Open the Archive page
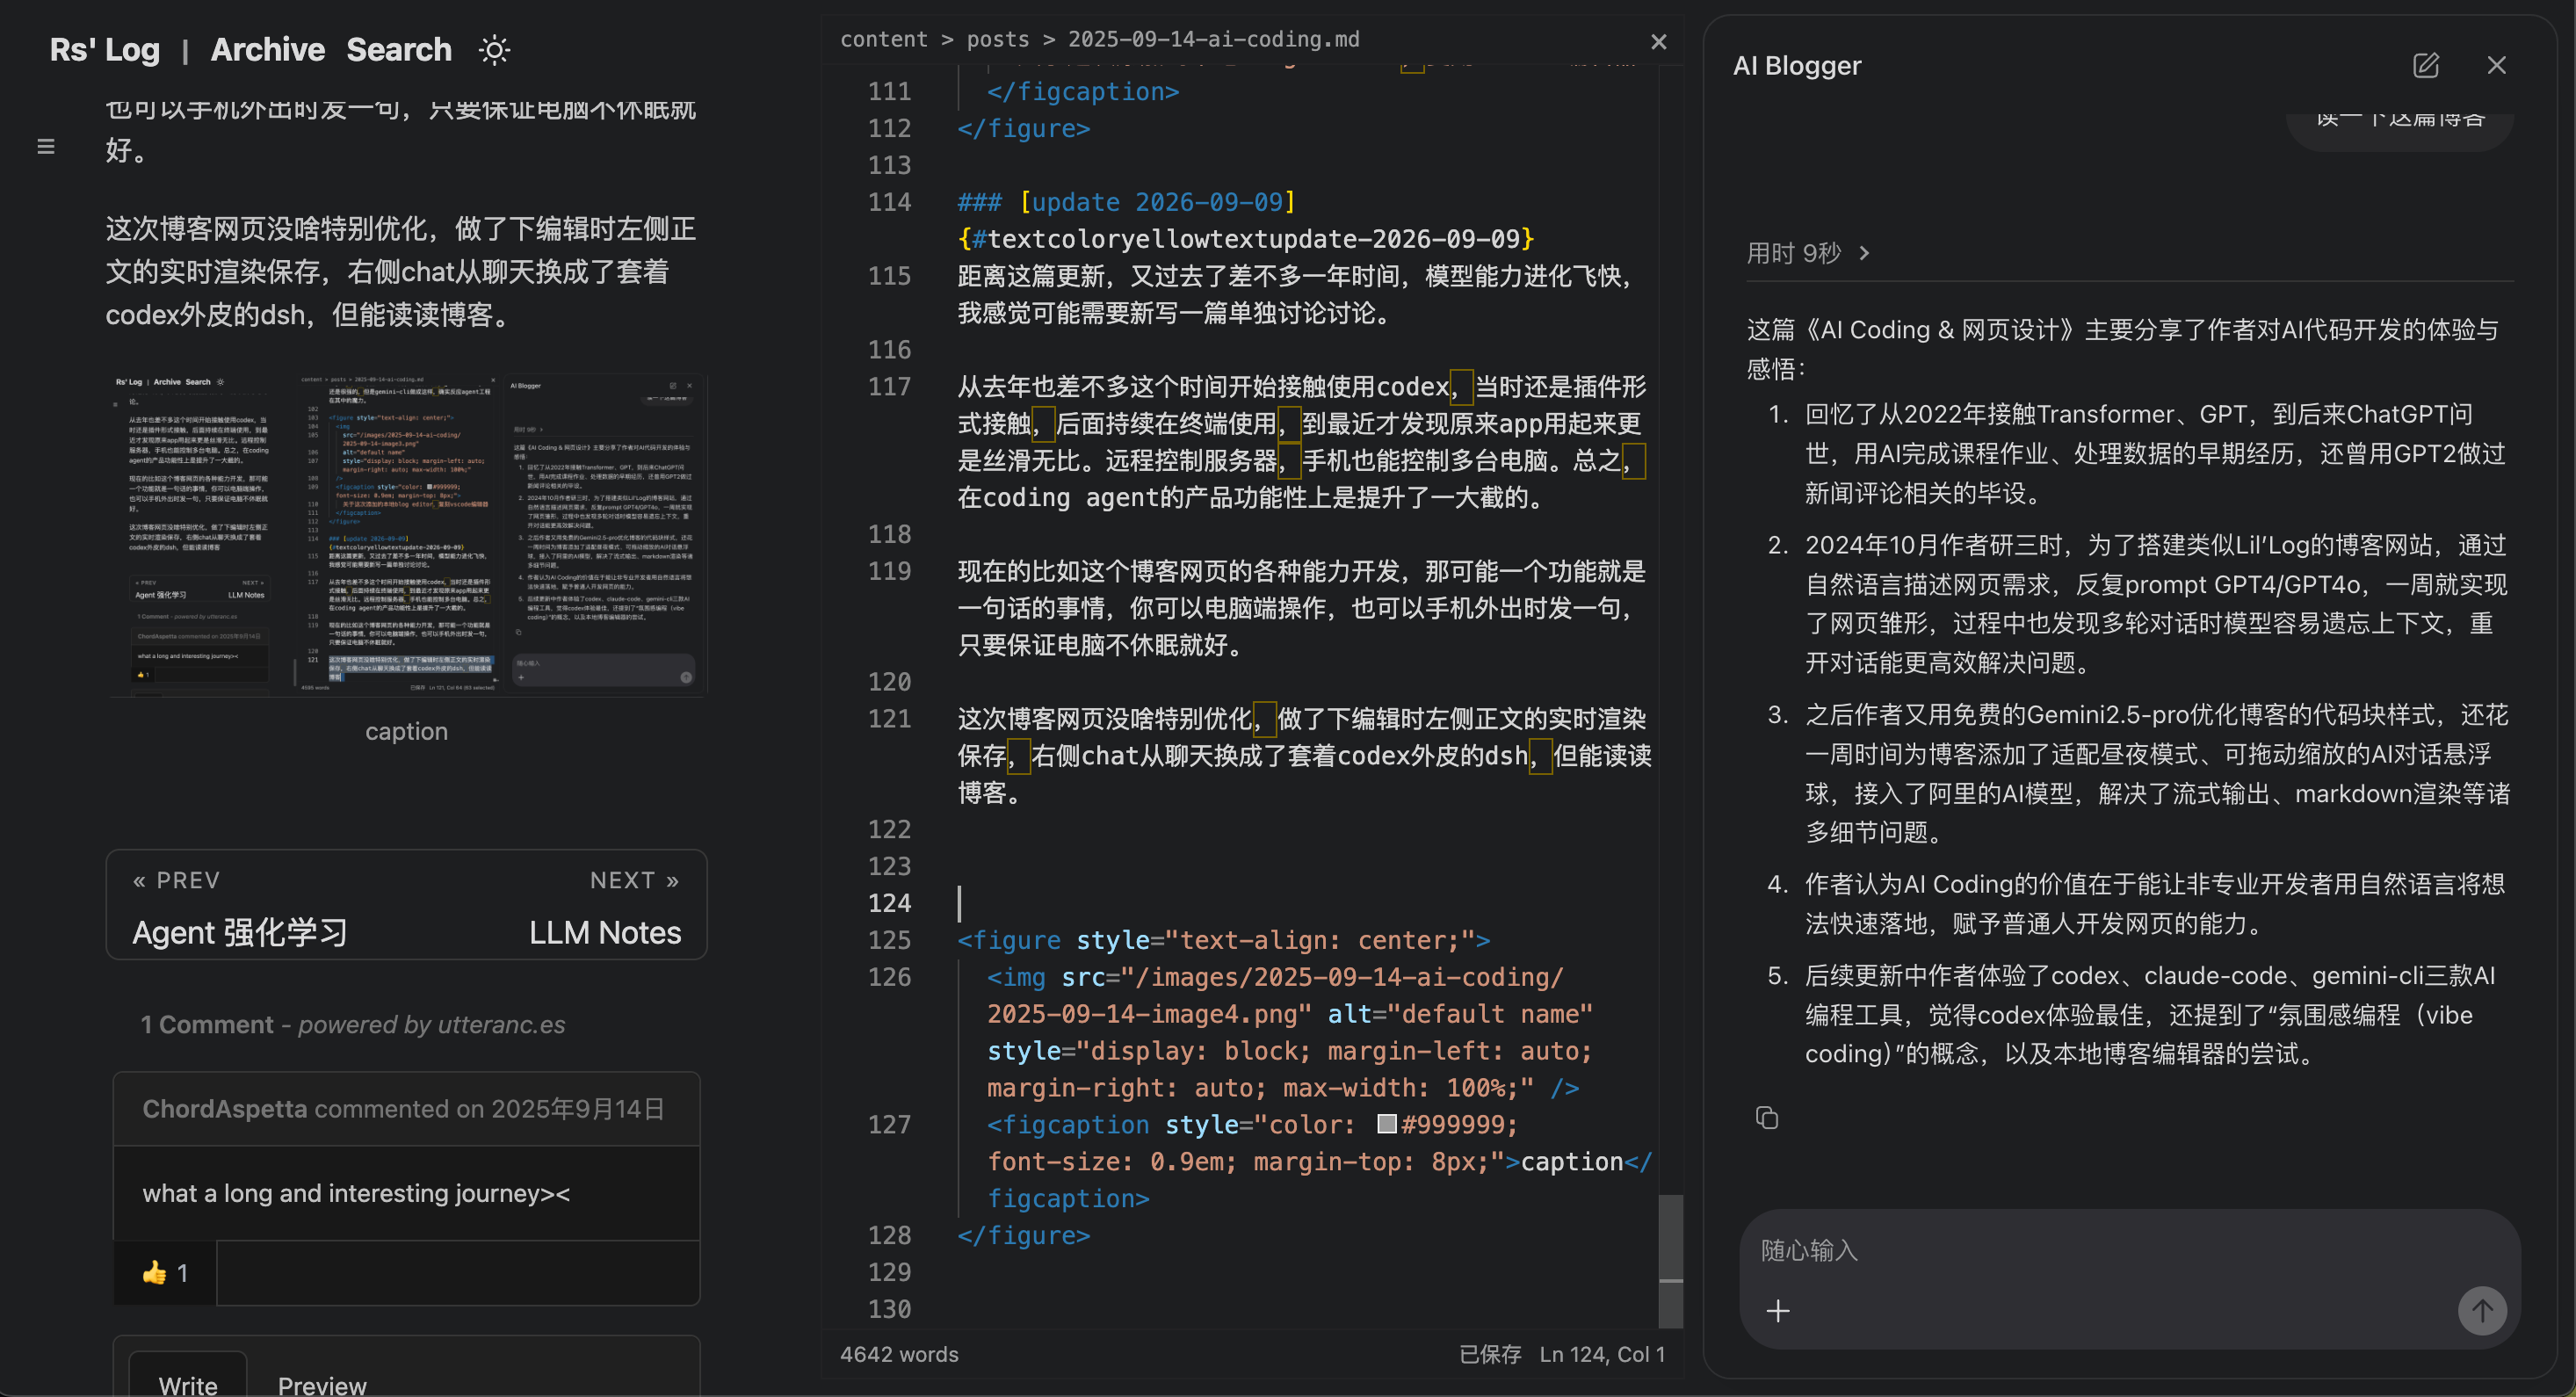2576x1397 pixels. coord(267,50)
